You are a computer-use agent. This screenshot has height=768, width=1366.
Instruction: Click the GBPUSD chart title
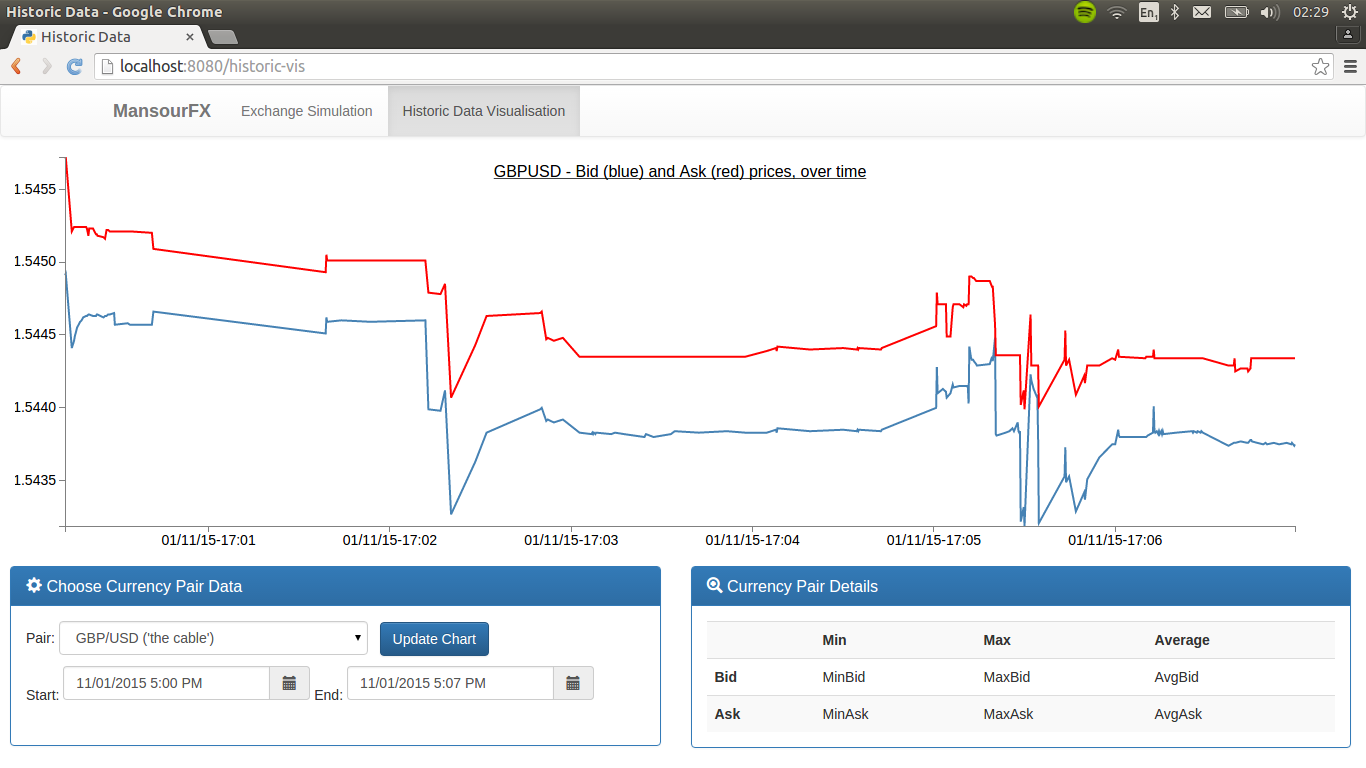[x=680, y=172]
